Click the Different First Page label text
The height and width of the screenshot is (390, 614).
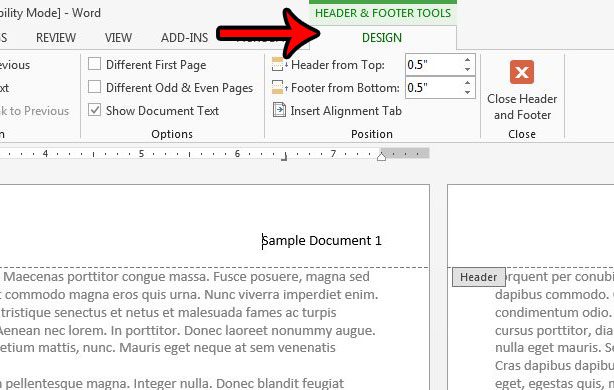pos(156,65)
